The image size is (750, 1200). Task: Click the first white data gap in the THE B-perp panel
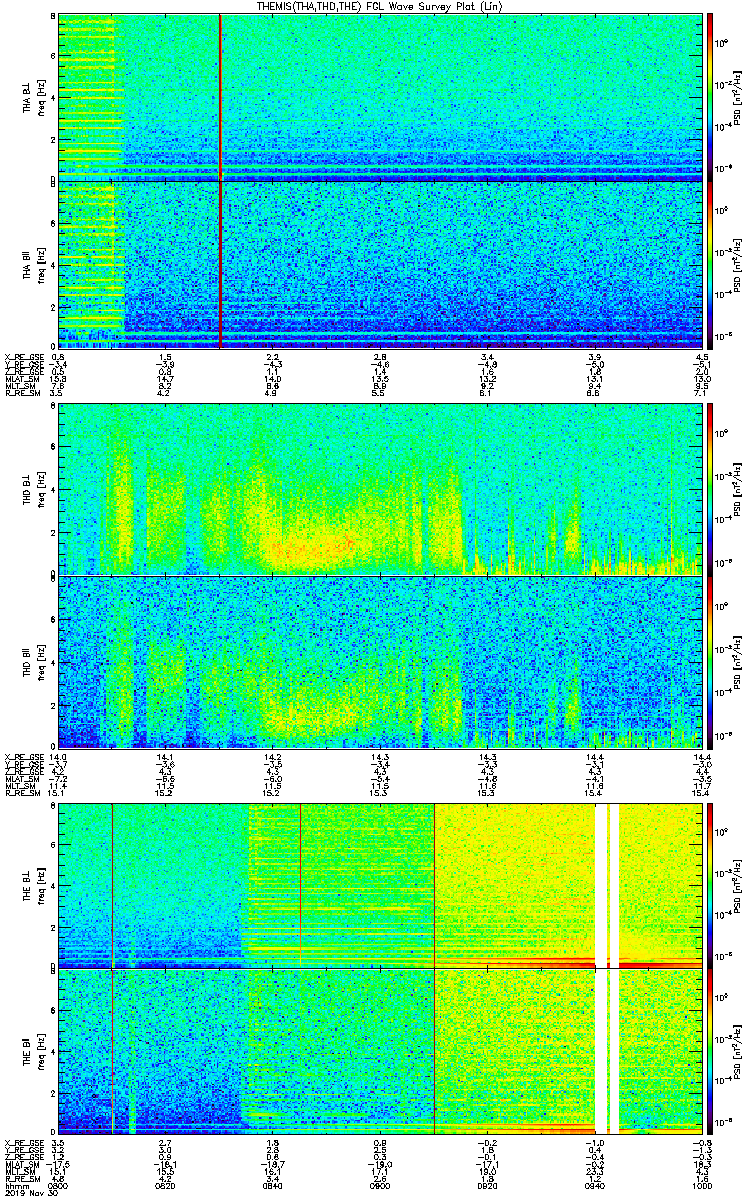click(x=602, y=885)
